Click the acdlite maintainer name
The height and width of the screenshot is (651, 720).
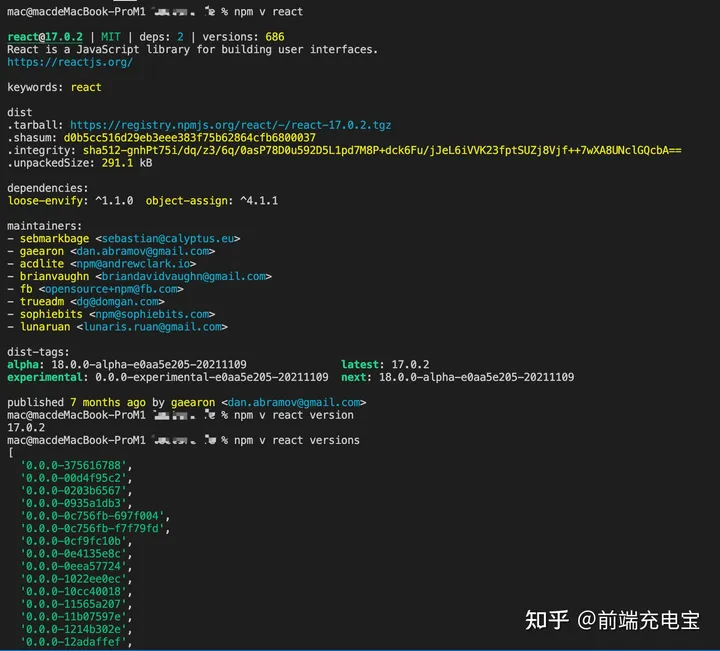coord(42,264)
